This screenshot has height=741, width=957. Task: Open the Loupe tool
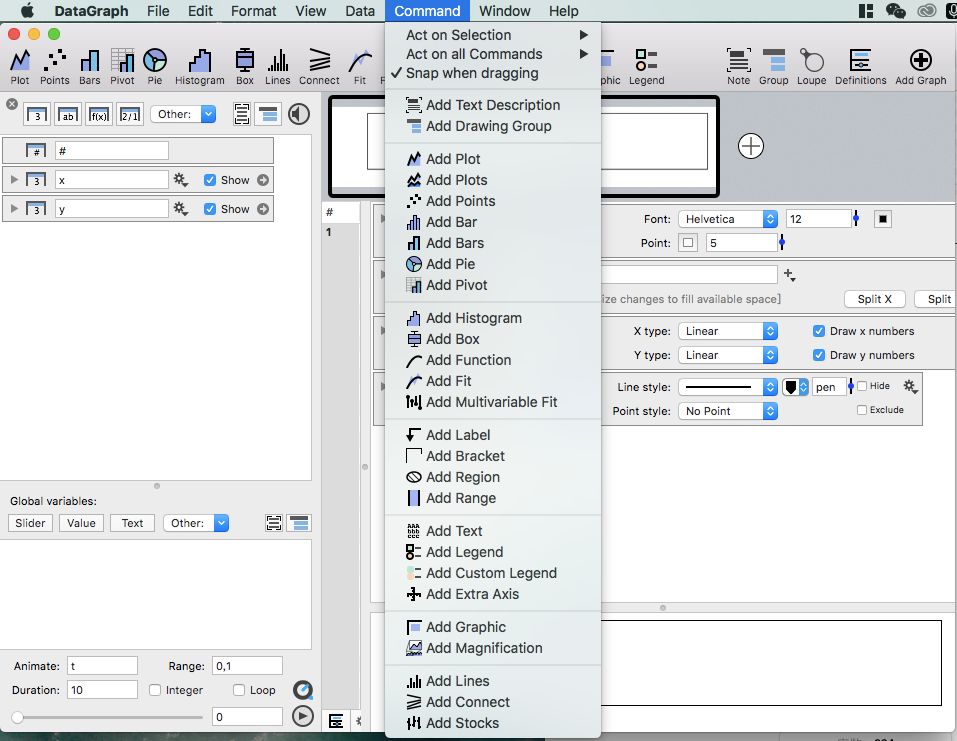point(812,67)
